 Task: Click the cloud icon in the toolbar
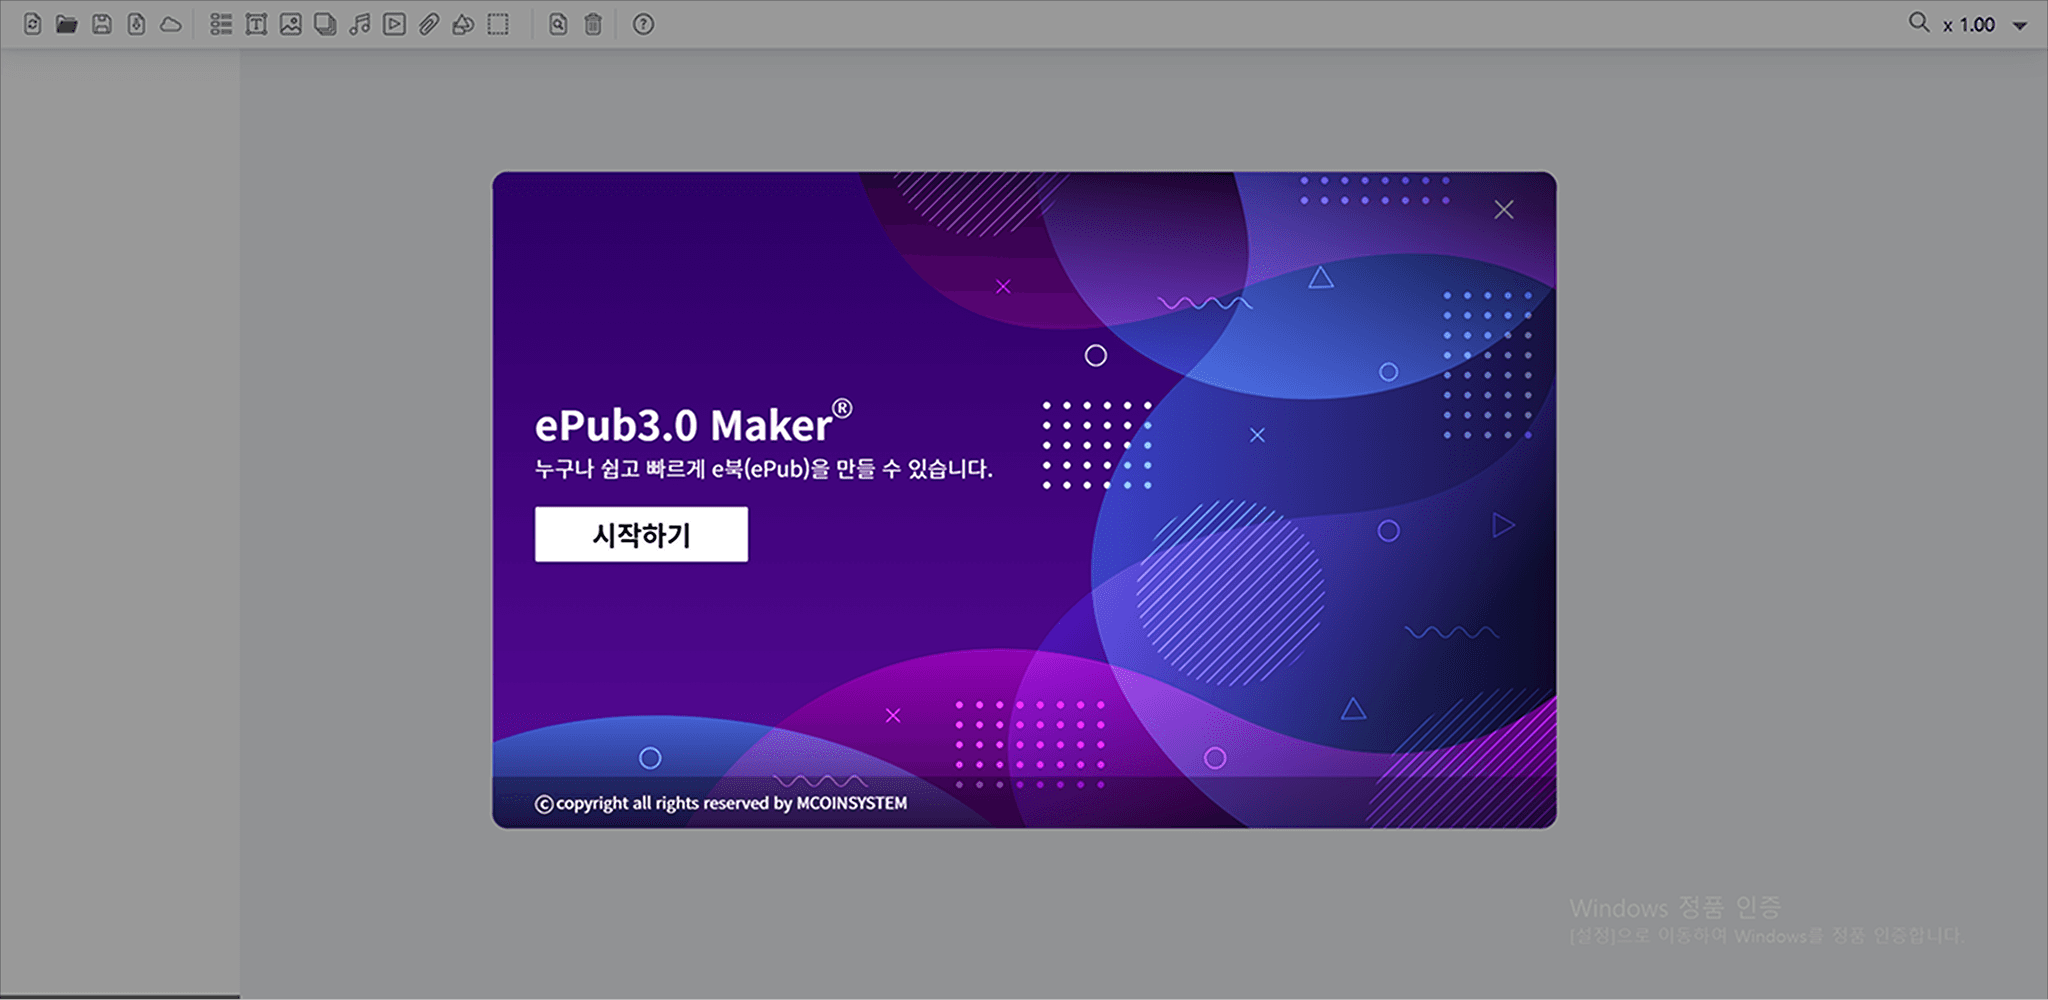pos(171,24)
